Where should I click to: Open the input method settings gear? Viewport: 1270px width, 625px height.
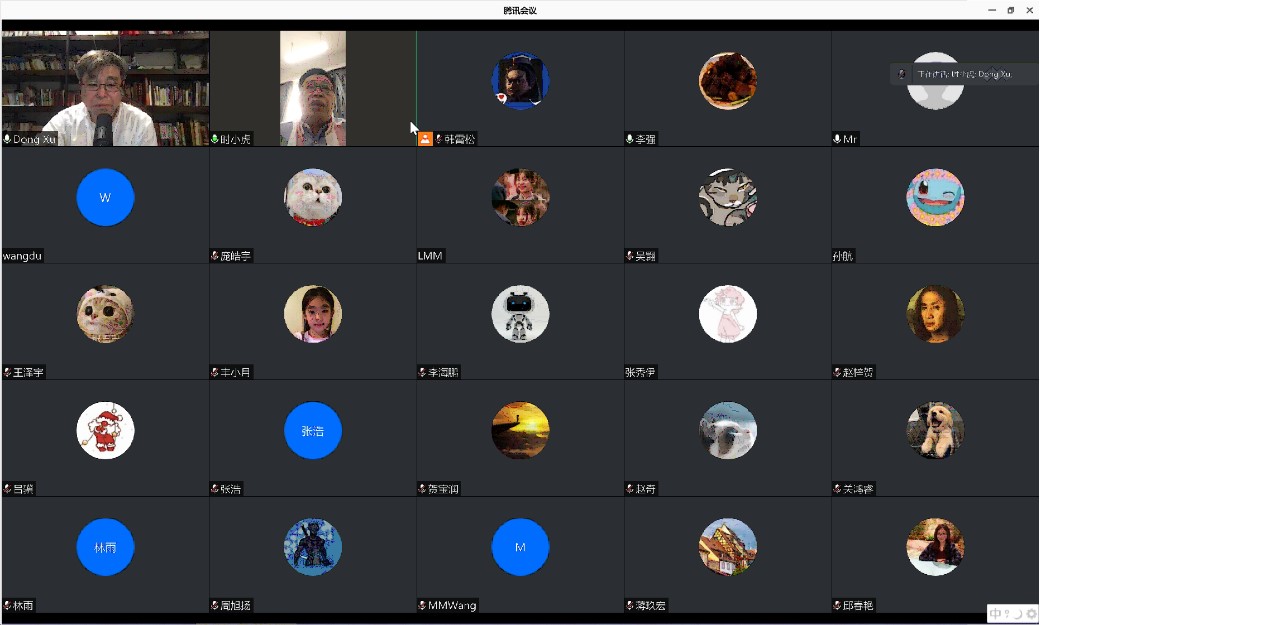pos(1031,614)
